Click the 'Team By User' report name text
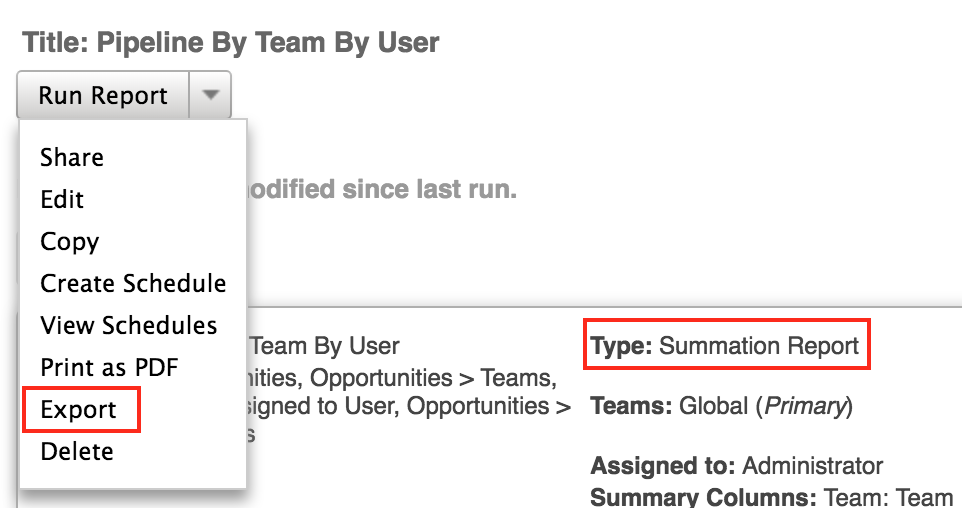962x508 pixels. click(324, 346)
